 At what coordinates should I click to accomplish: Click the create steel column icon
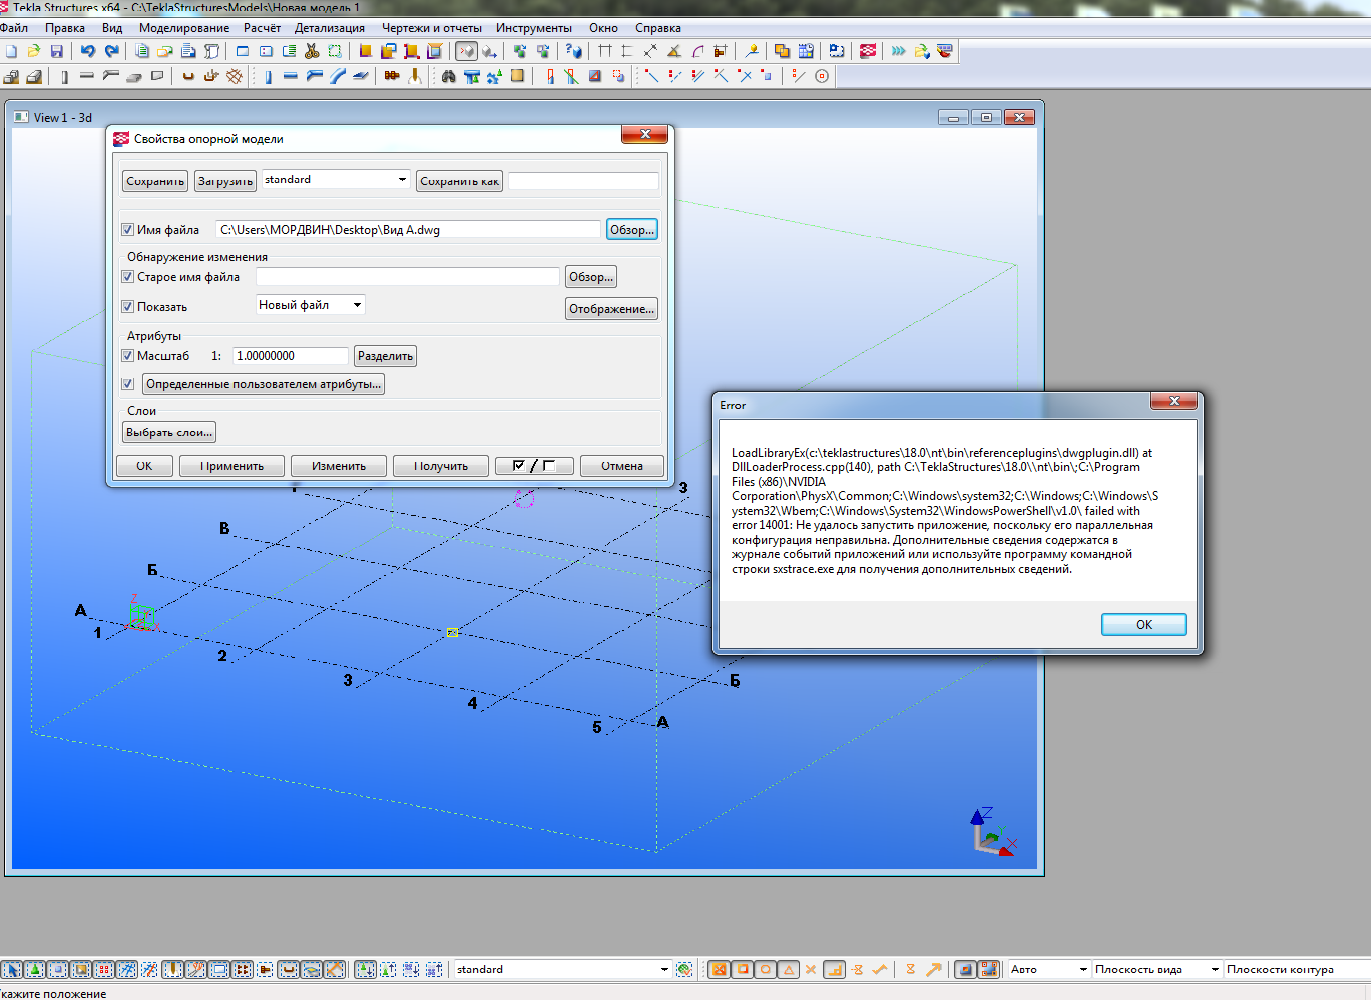[x=268, y=76]
